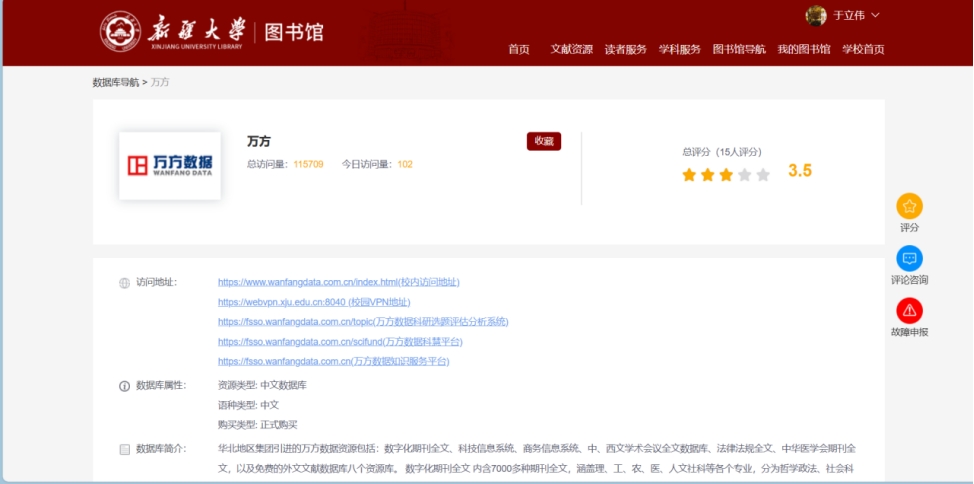Click the Wanfang Data logo thumbnail
This screenshot has height=484, width=974.
pyautogui.click(x=170, y=166)
